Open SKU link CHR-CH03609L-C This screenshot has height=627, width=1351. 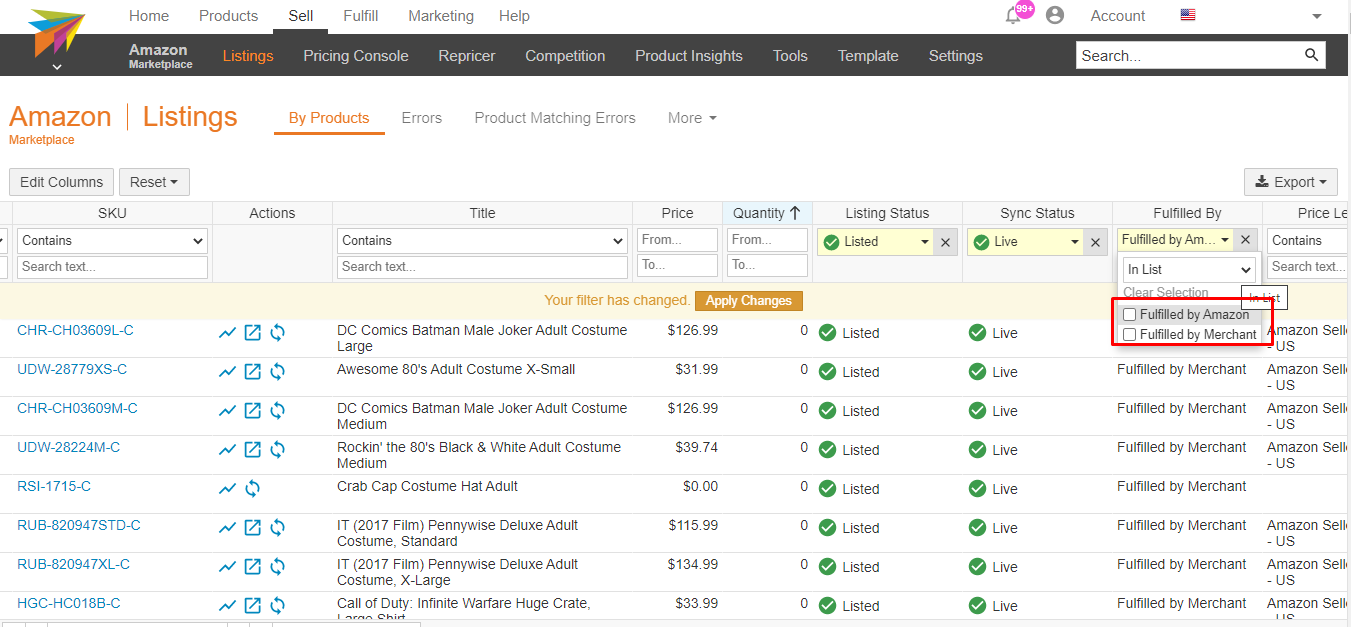pyautogui.click(x=75, y=330)
